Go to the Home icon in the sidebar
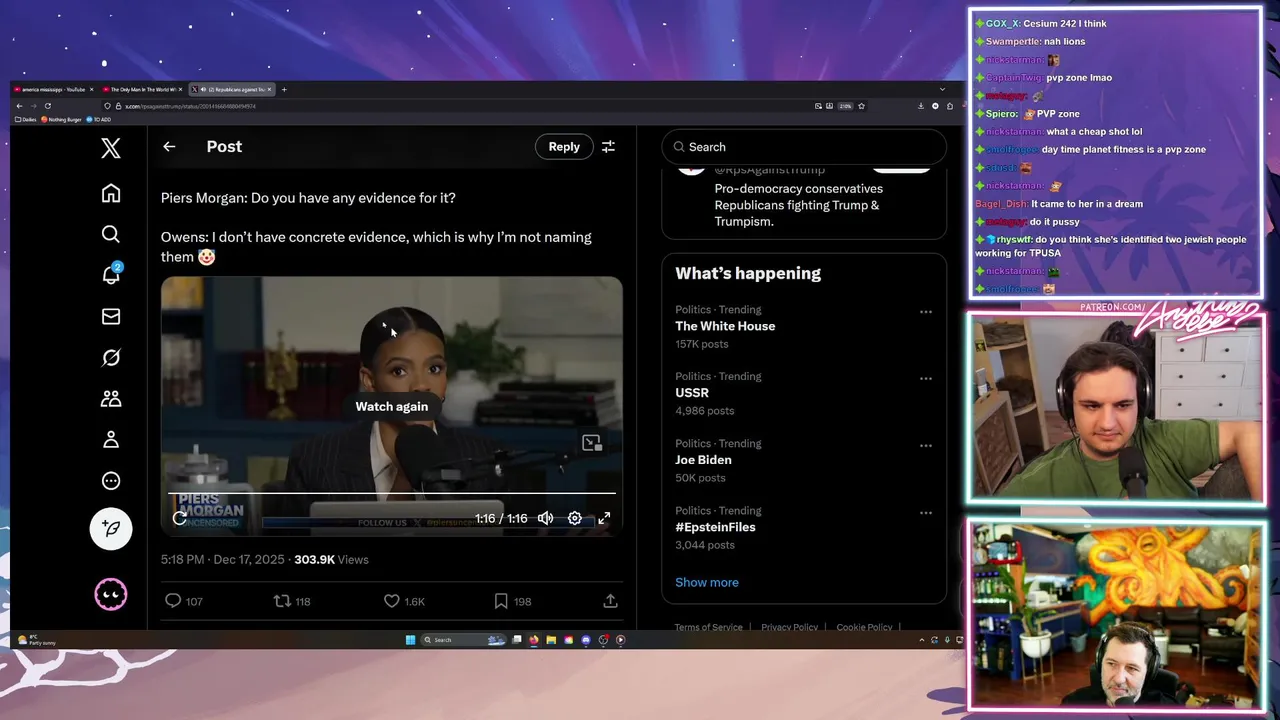 [x=111, y=193]
